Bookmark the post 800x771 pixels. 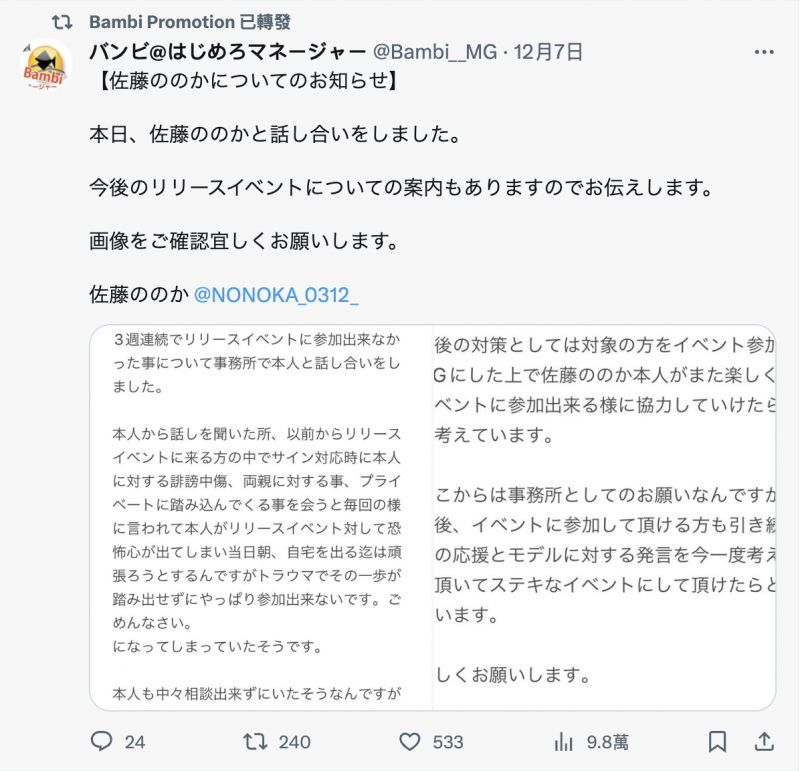716,742
